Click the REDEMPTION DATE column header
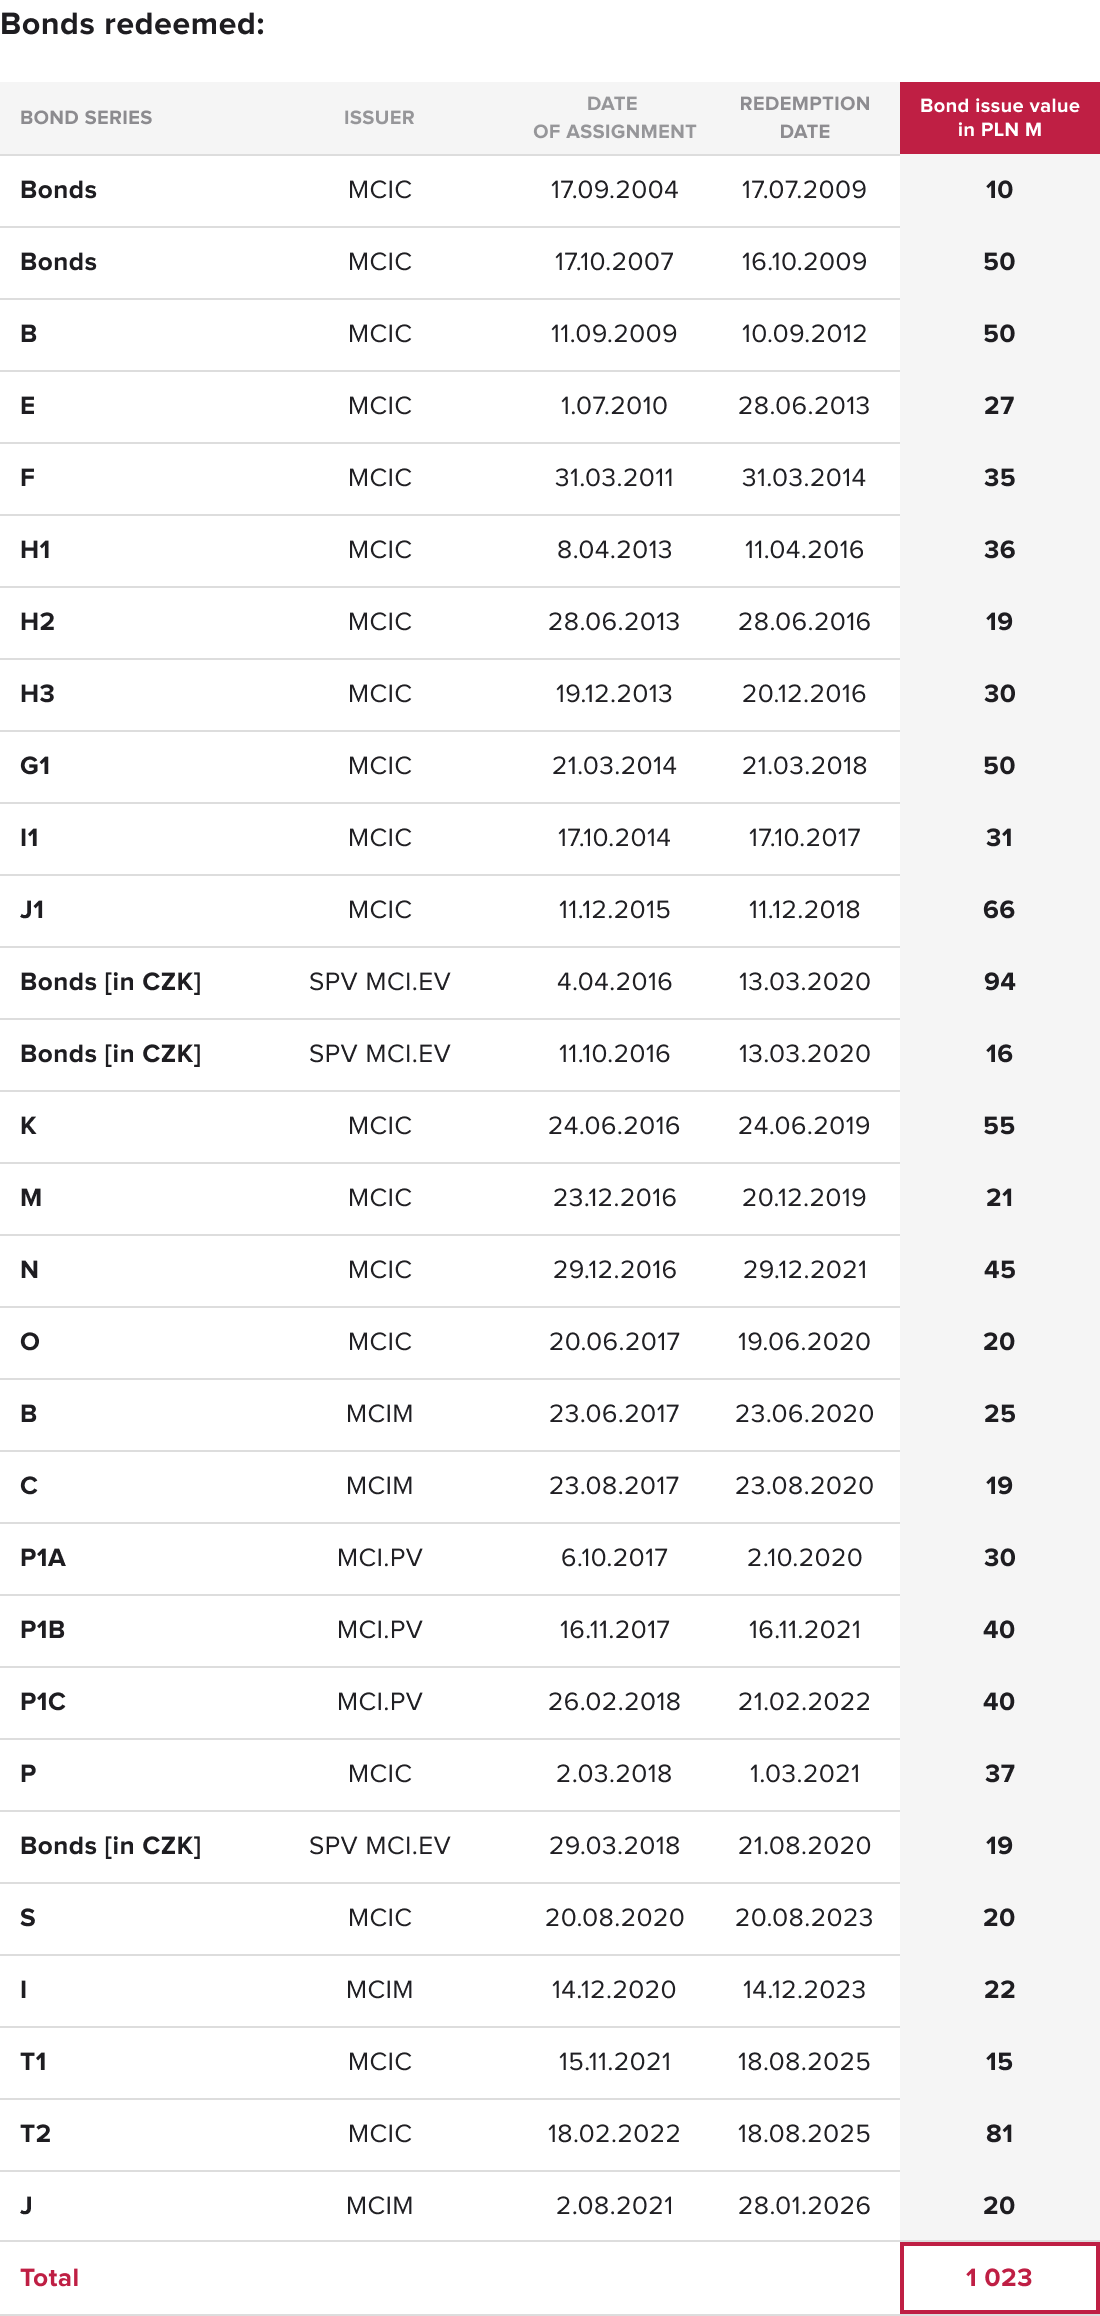The image size is (1100, 2316). [804, 118]
